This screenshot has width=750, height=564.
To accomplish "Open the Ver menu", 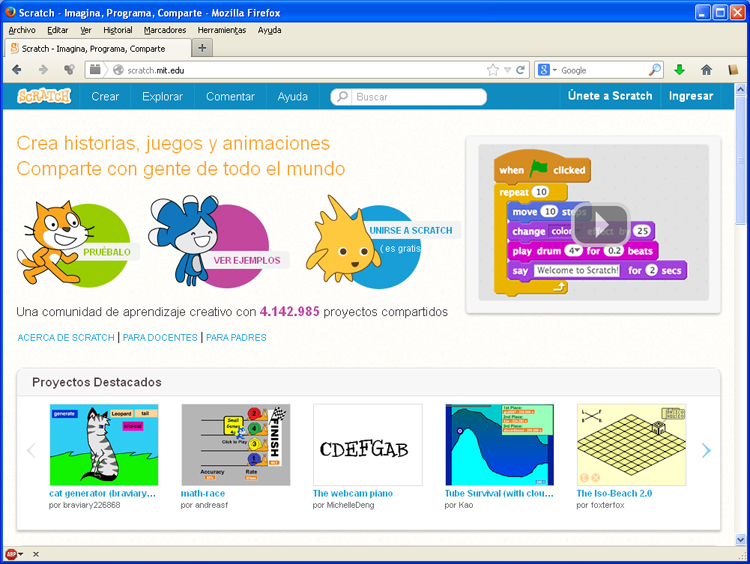I will (86, 30).
